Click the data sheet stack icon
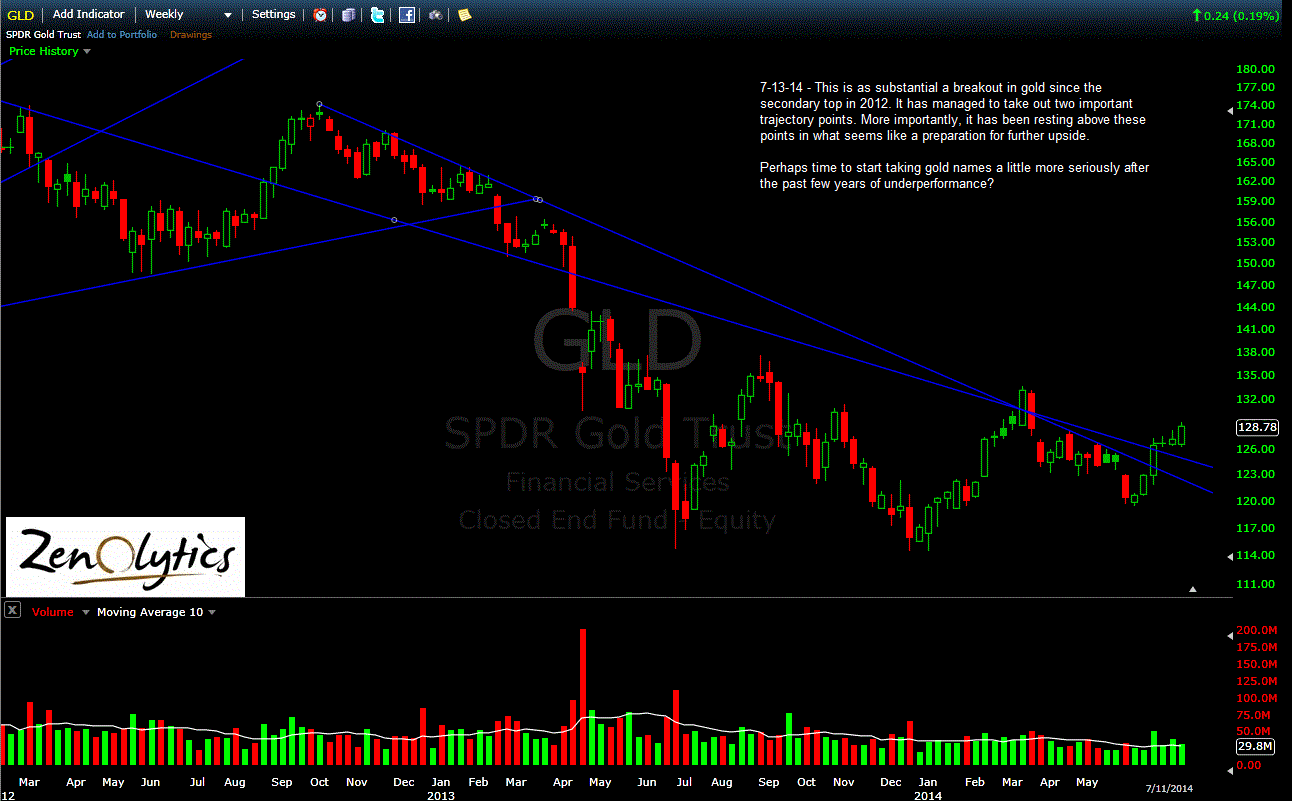This screenshot has width=1292, height=801. pos(348,15)
